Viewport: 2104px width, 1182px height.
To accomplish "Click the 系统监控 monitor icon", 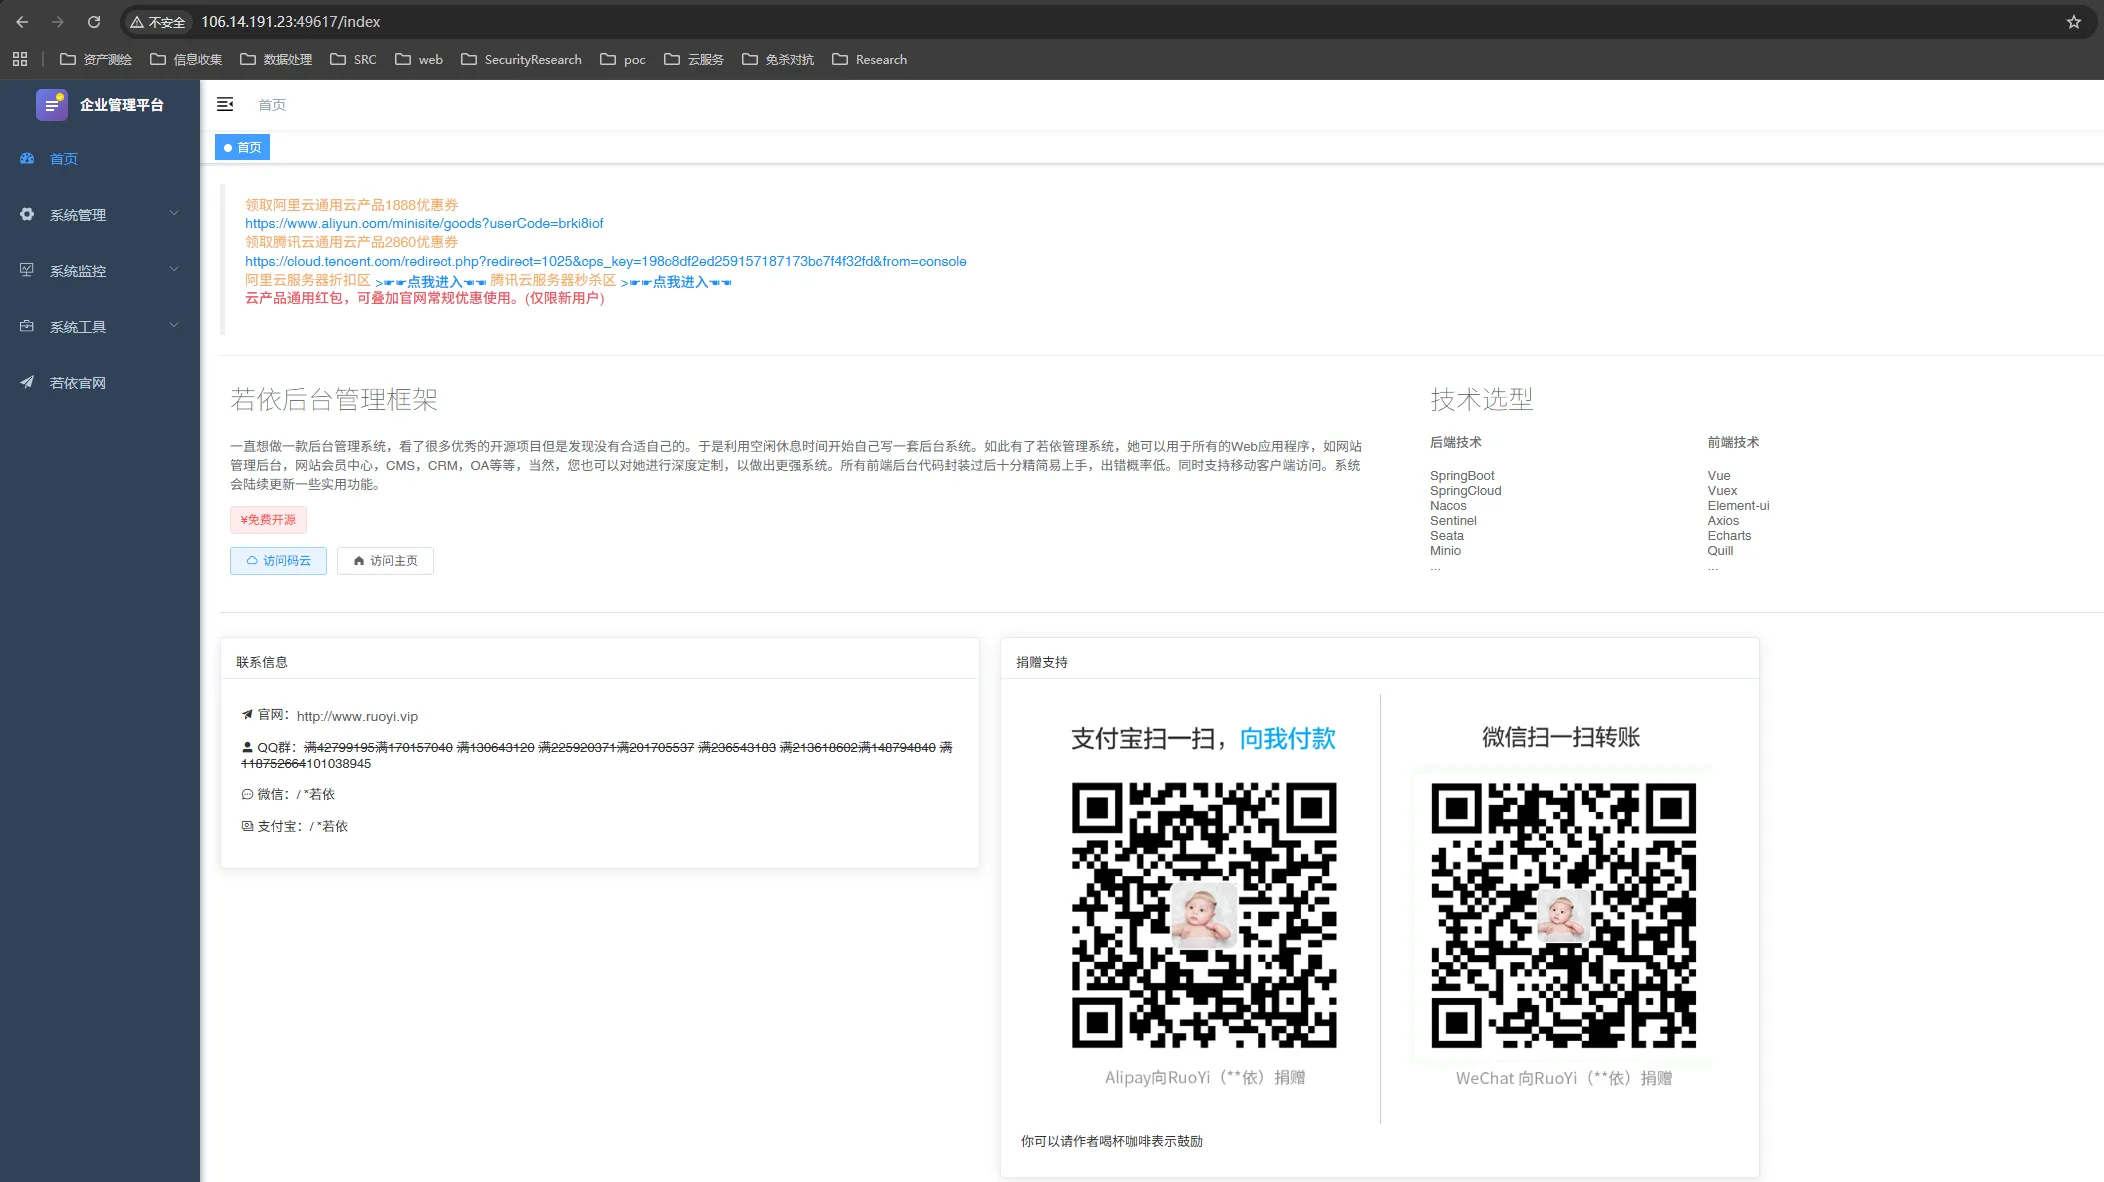I will coord(27,270).
